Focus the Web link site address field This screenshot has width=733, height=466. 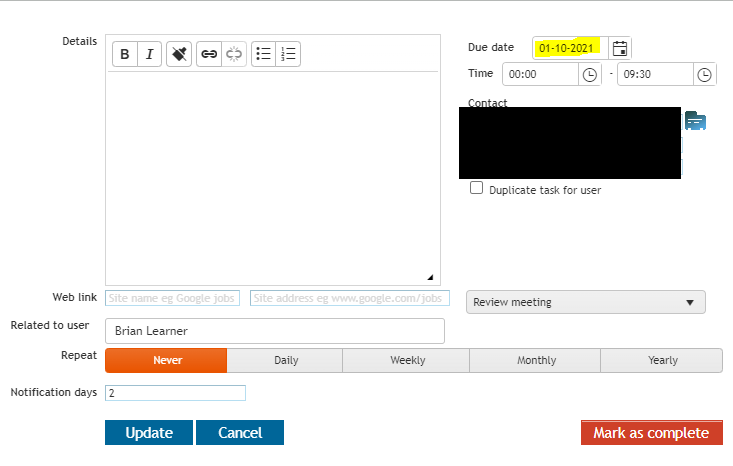point(350,298)
